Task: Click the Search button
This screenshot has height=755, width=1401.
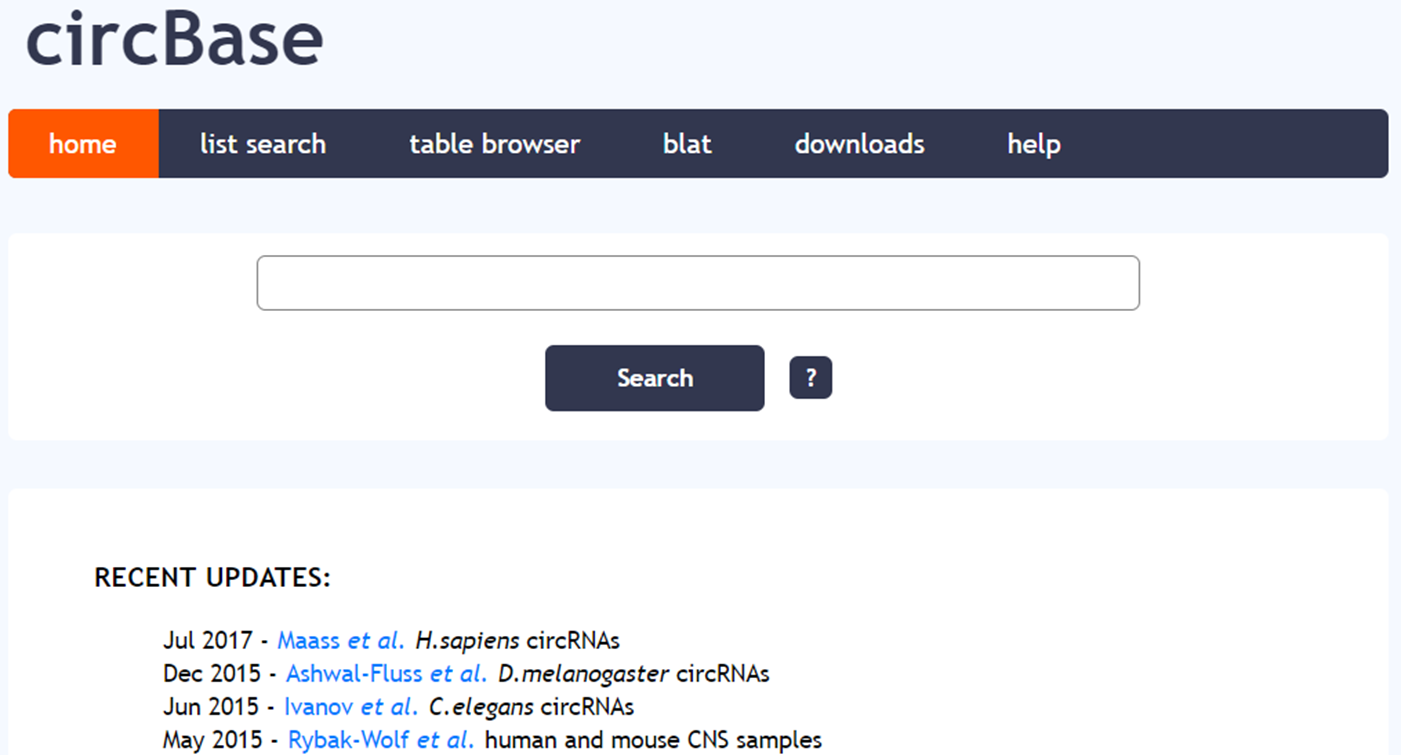Action: point(655,378)
